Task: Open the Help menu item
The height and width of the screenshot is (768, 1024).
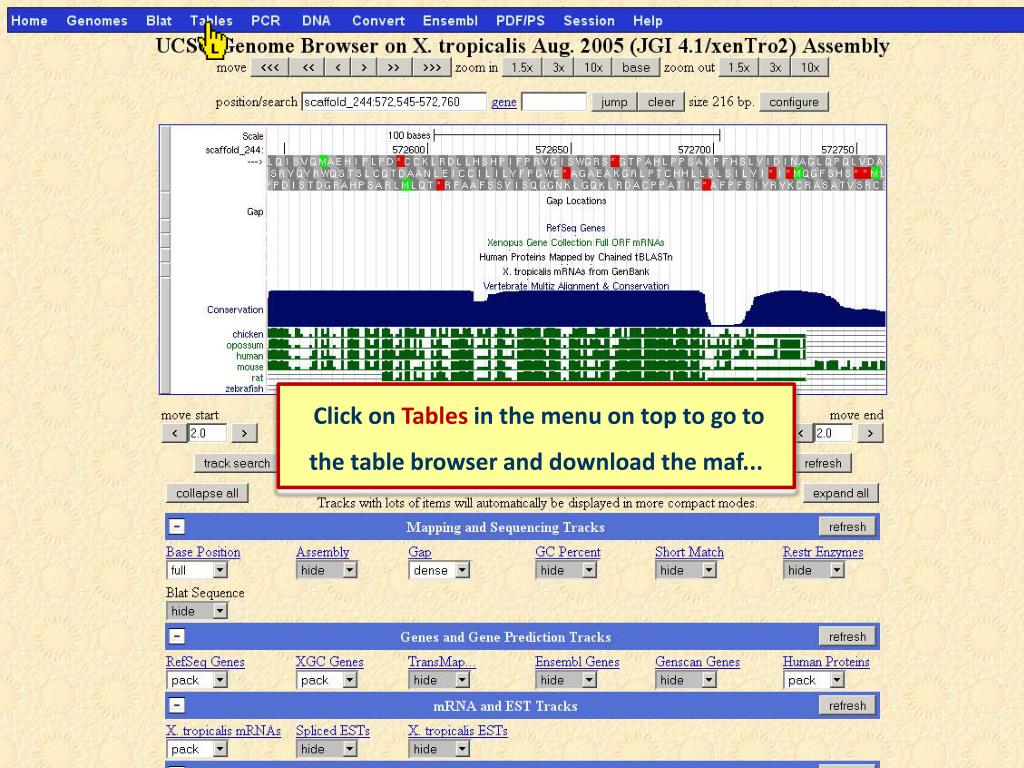Action: [x=648, y=21]
